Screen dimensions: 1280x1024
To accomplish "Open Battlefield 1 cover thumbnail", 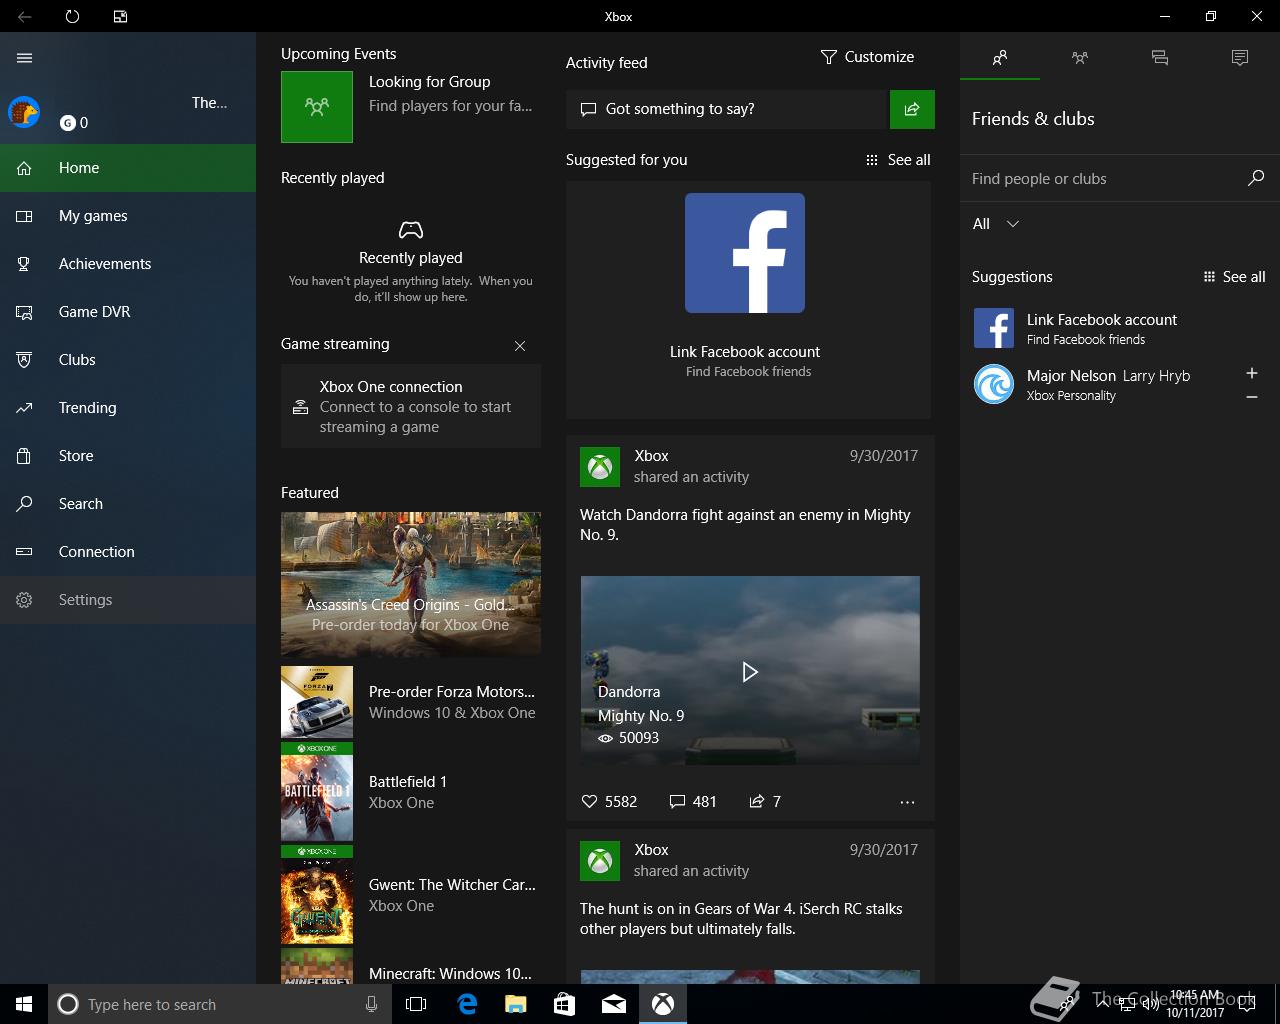I will pos(317,792).
